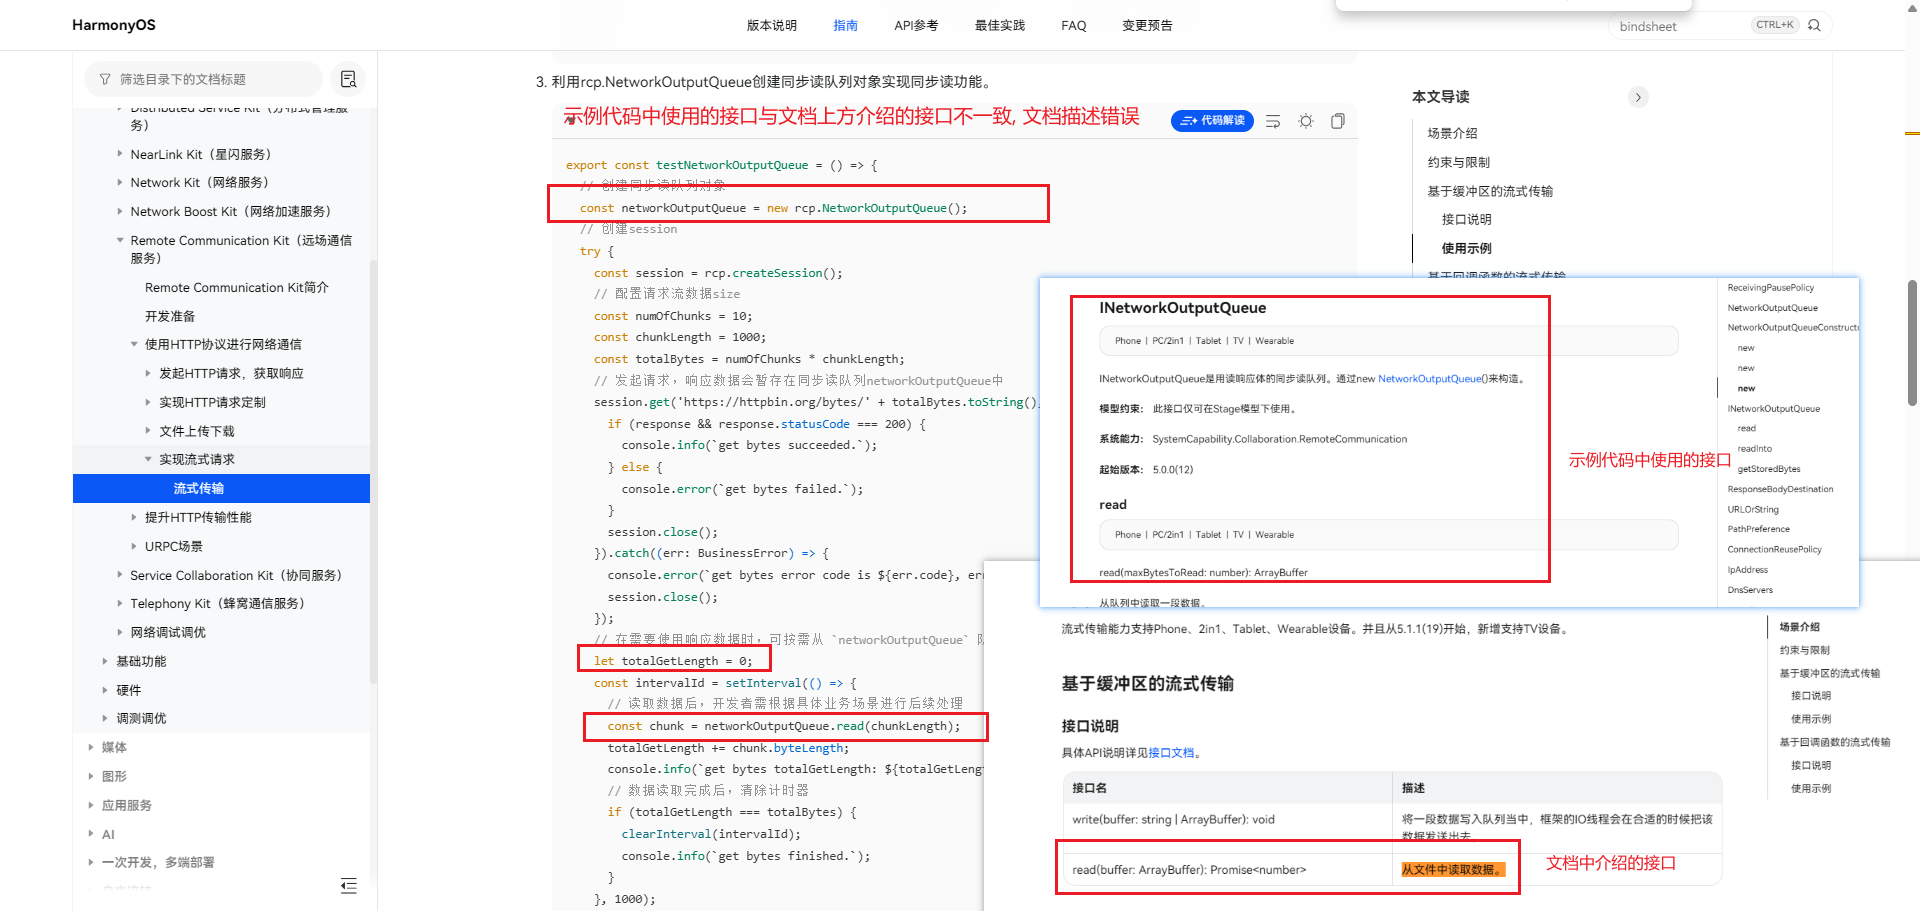Image resolution: width=1920 pixels, height=911 pixels.
Task: Expand 提升HTTP传输性能 node
Action: pos(134,517)
